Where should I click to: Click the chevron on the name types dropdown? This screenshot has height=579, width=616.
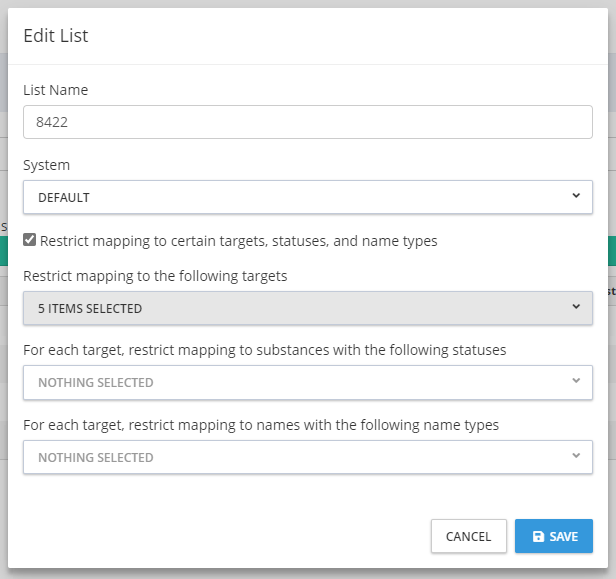click(x=576, y=456)
